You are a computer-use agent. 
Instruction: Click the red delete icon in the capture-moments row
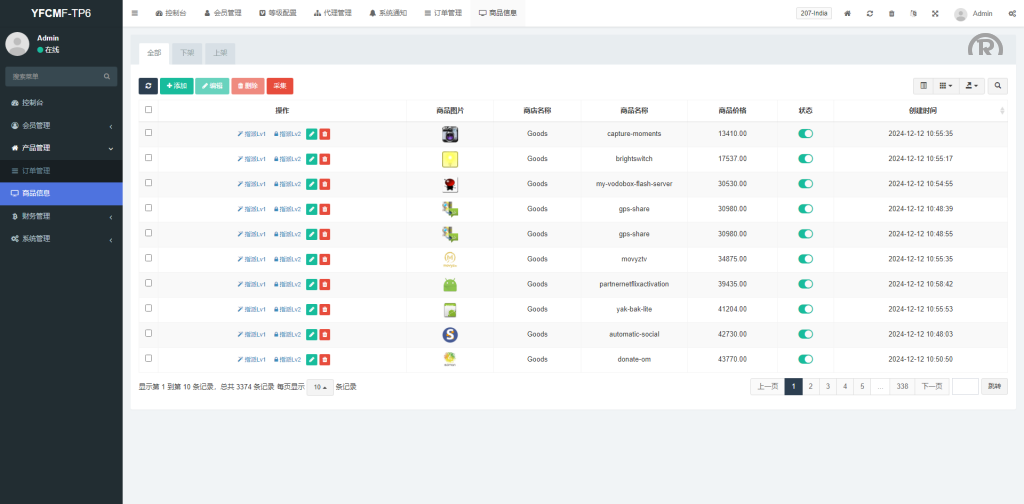point(325,133)
